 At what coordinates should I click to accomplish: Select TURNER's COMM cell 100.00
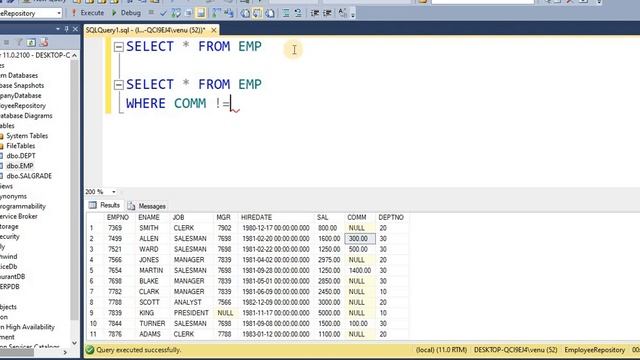[360, 324]
